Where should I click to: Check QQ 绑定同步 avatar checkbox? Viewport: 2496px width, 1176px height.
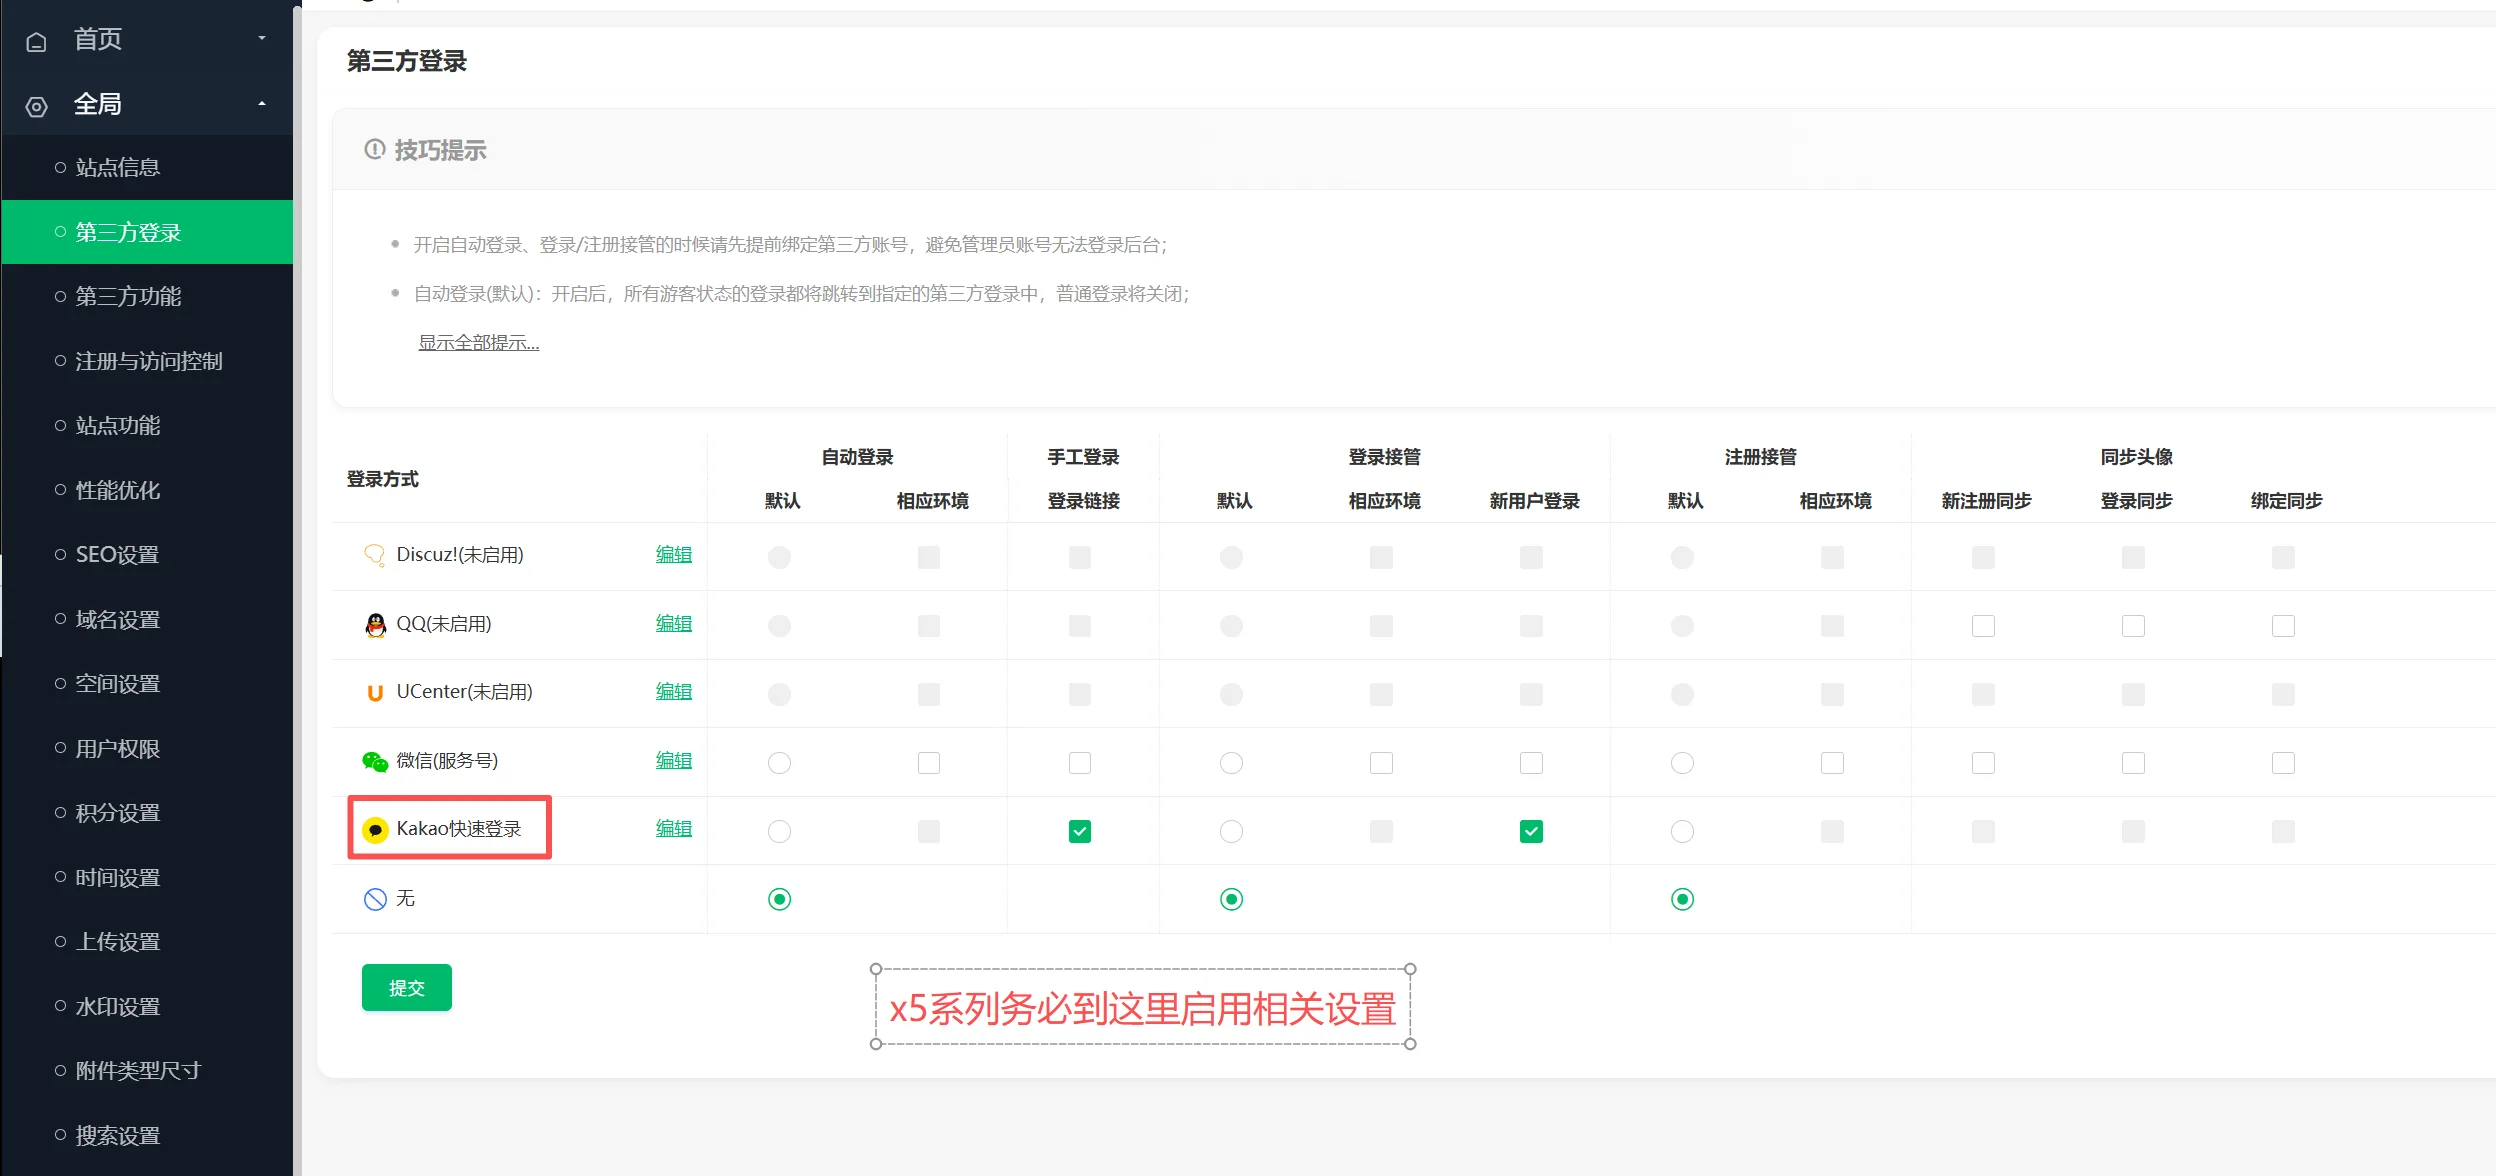2283,626
